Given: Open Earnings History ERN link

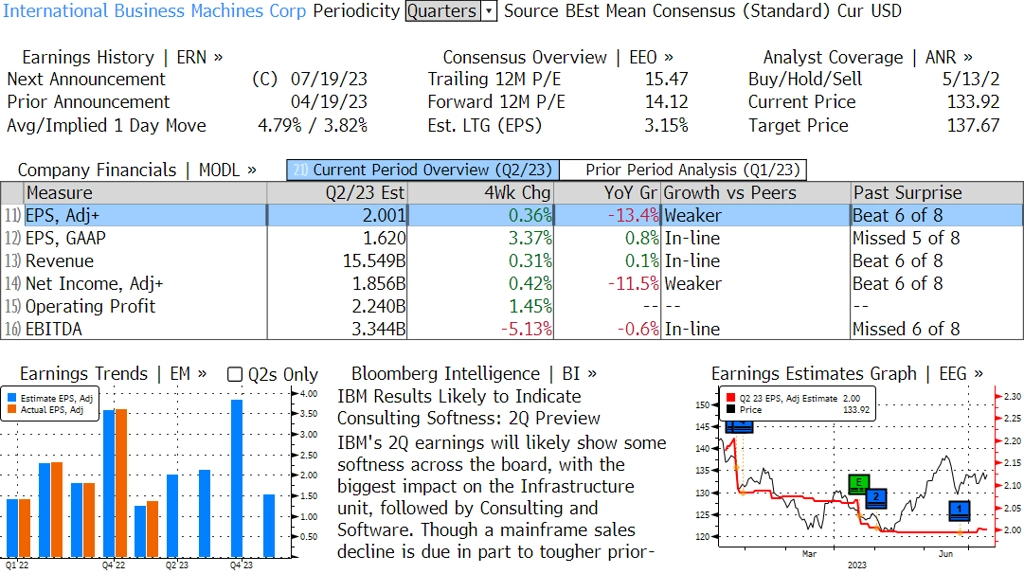Looking at the screenshot, I should click(122, 57).
